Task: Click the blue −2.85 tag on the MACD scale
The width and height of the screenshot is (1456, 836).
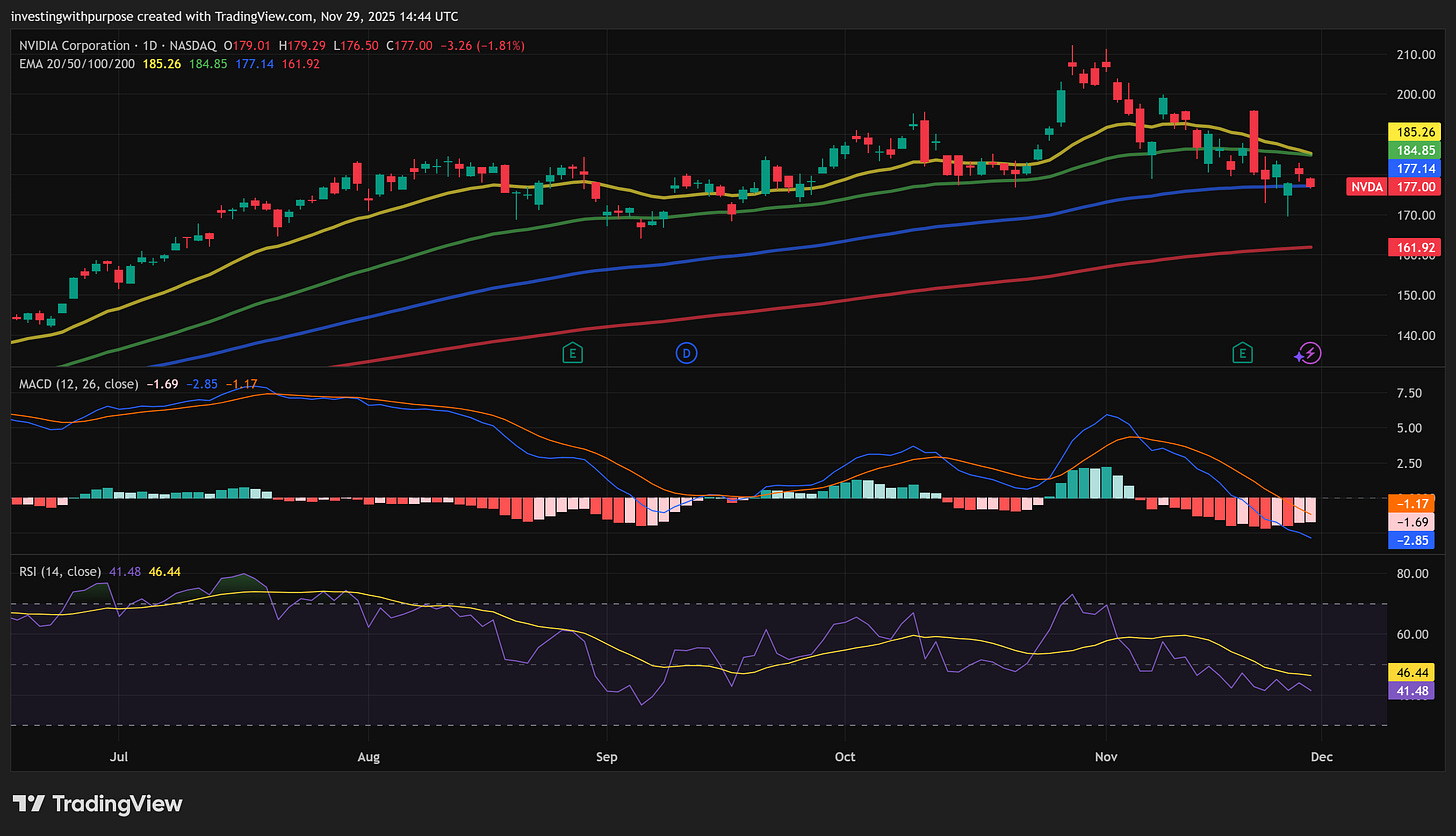Action: [1413, 540]
